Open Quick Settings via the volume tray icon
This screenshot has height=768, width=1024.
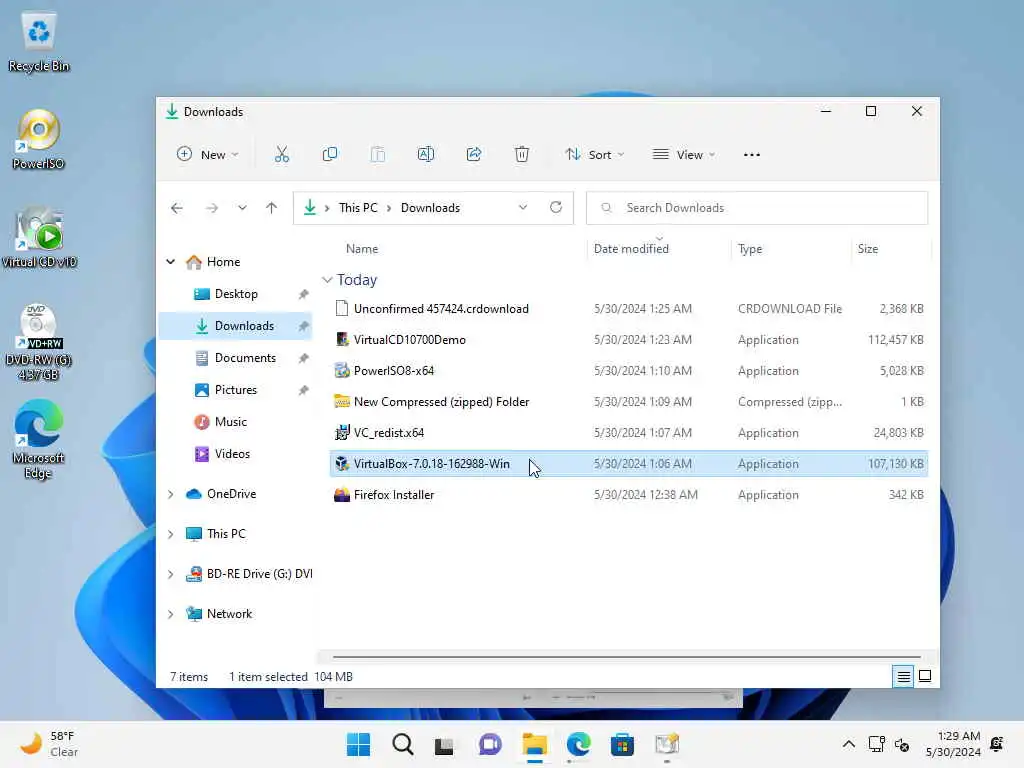click(x=903, y=744)
